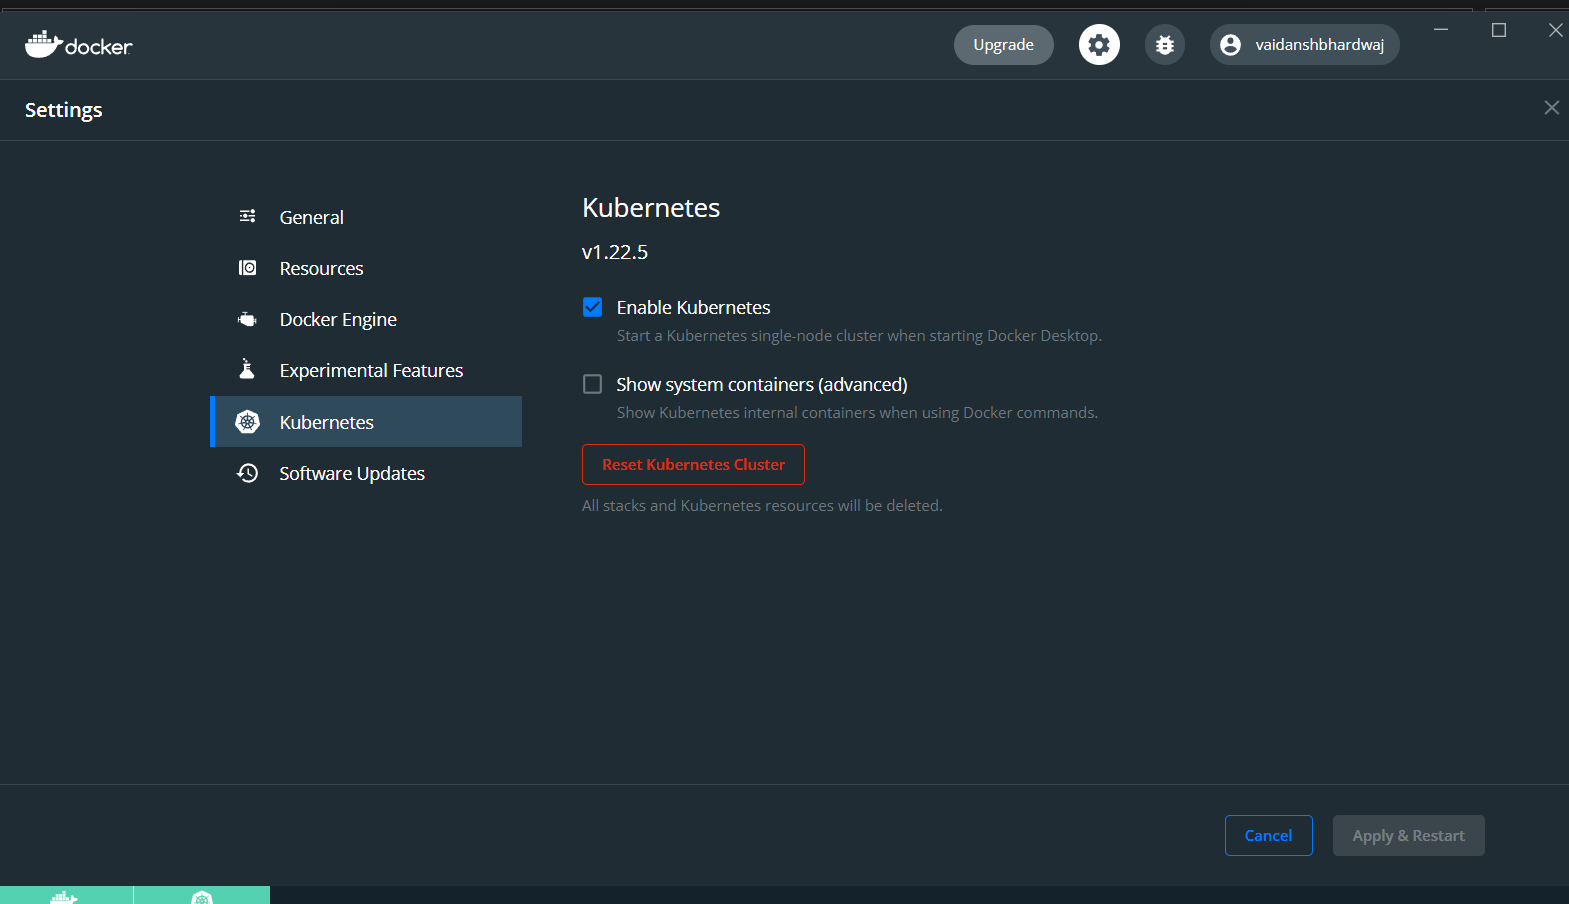Click the General sliders icon
The width and height of the screenshot is (1569, 904).
tap(248, 216)
